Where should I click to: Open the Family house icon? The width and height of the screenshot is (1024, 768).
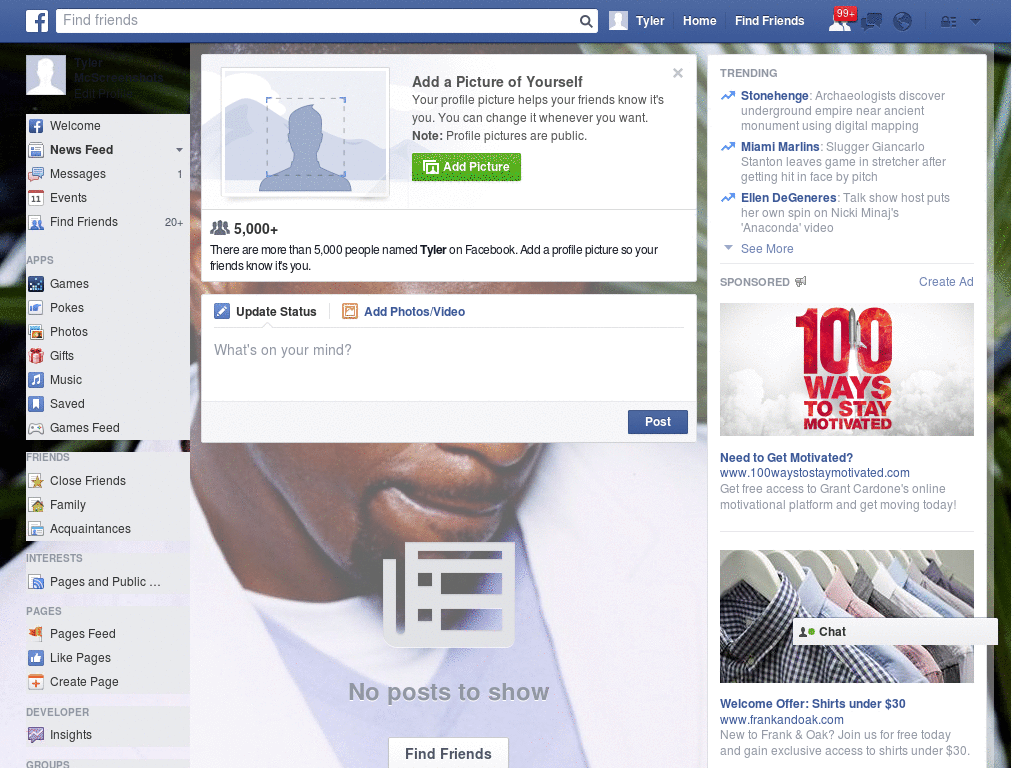36,505
